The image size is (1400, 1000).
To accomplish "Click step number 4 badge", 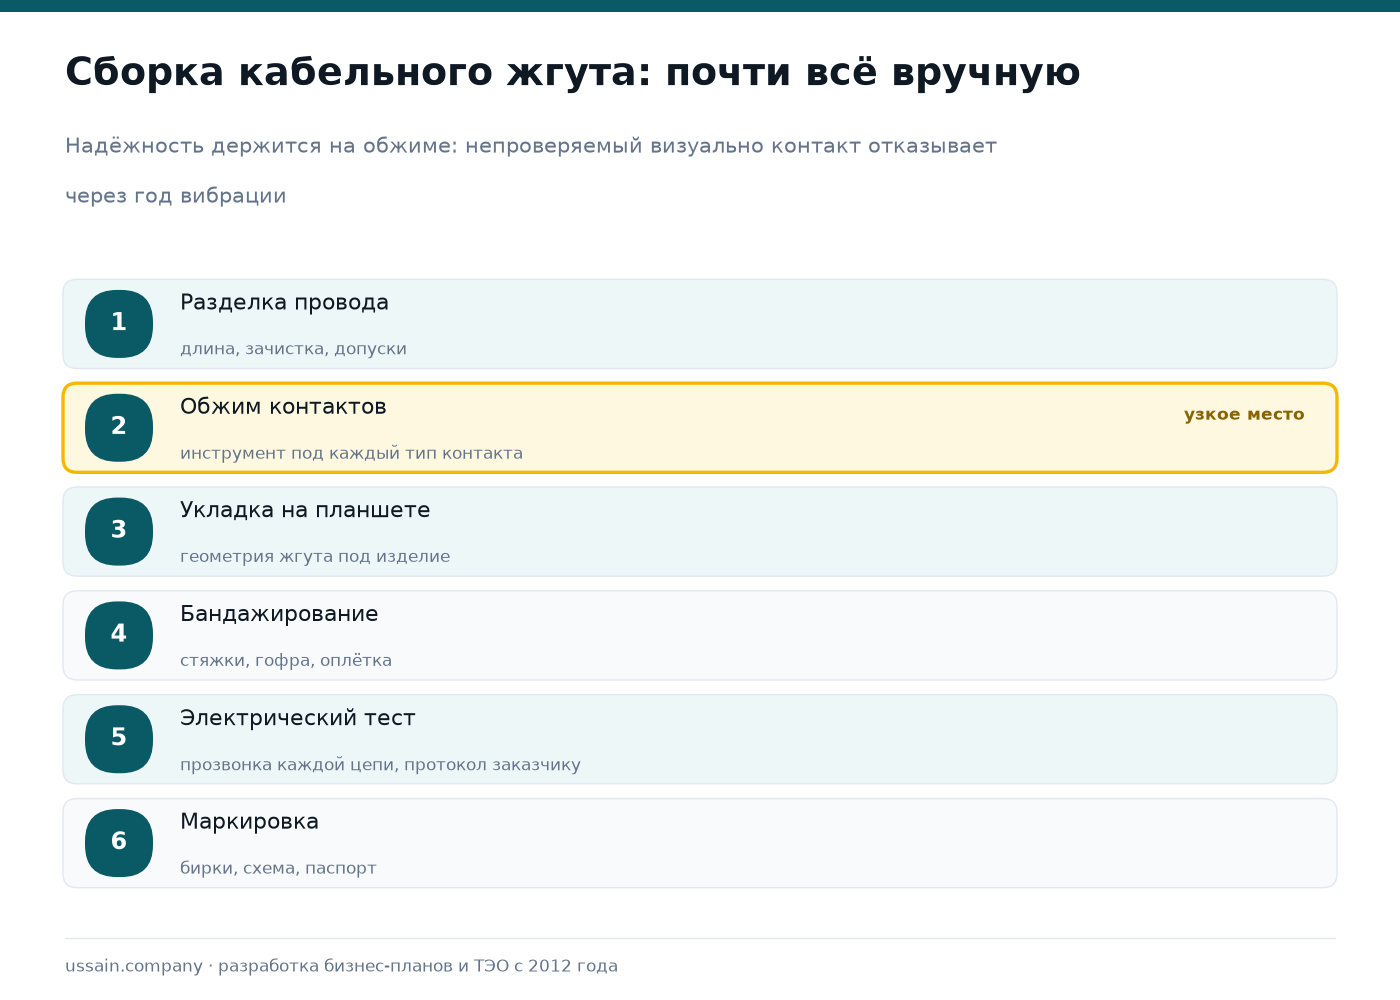I will 119,635.
